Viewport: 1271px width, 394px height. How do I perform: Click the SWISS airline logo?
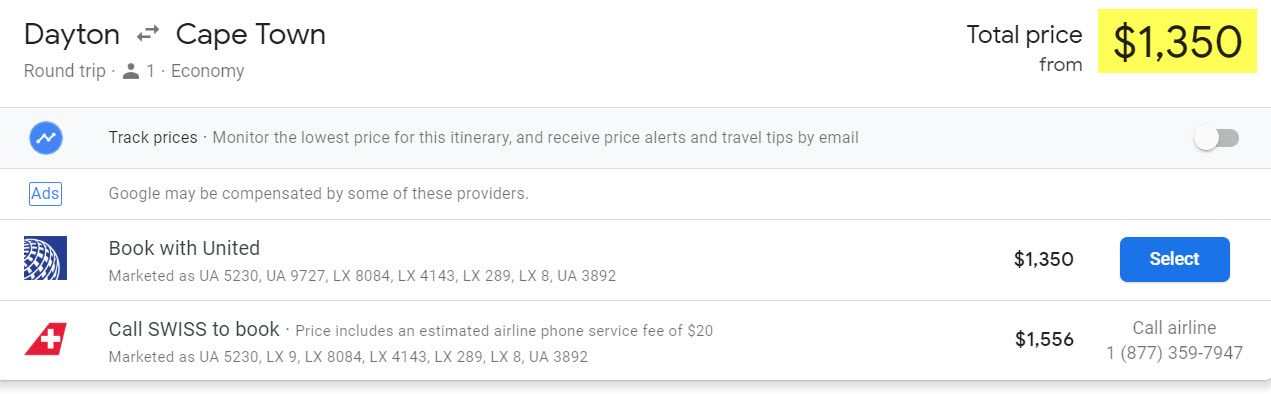click(45, 339)
